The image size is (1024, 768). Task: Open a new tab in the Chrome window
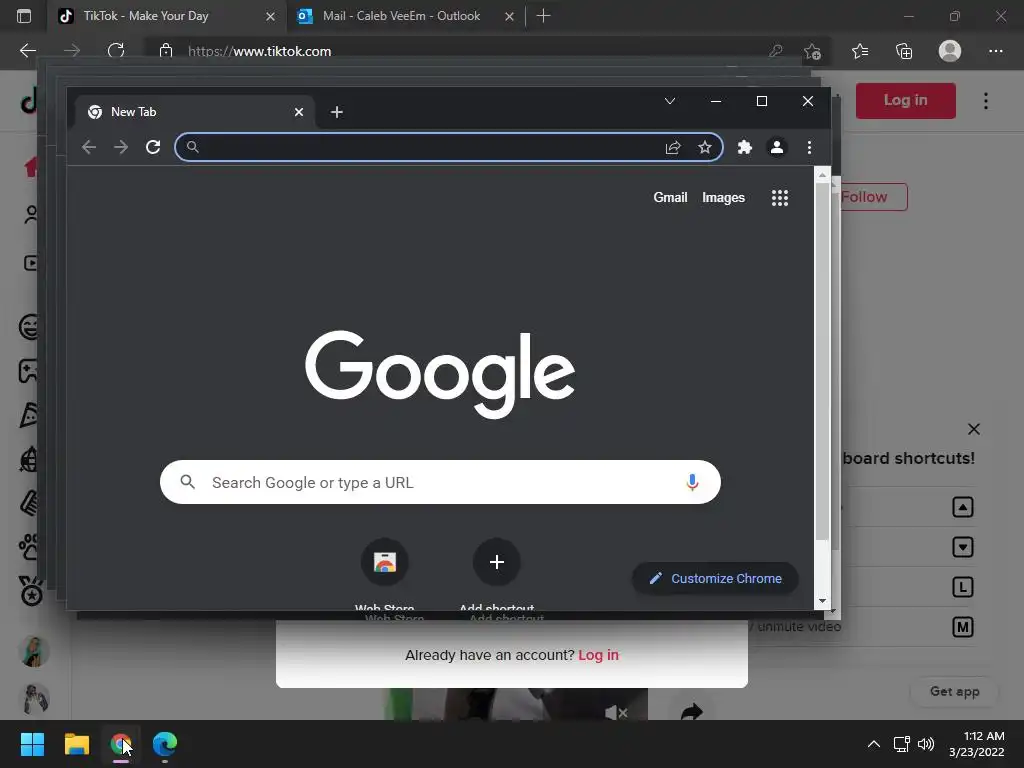[336, 112]
